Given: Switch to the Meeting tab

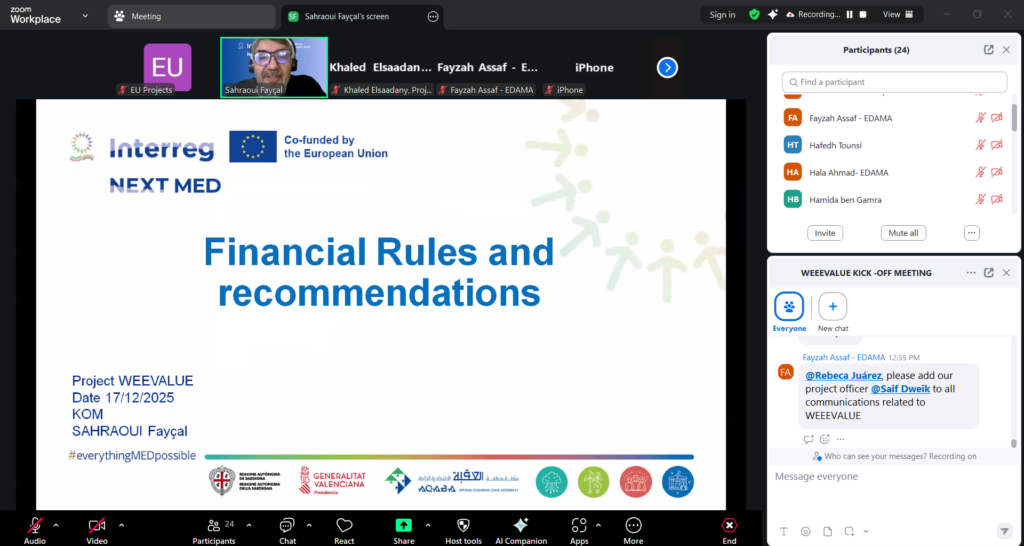Looking at the screenshot, I should 190,17.
